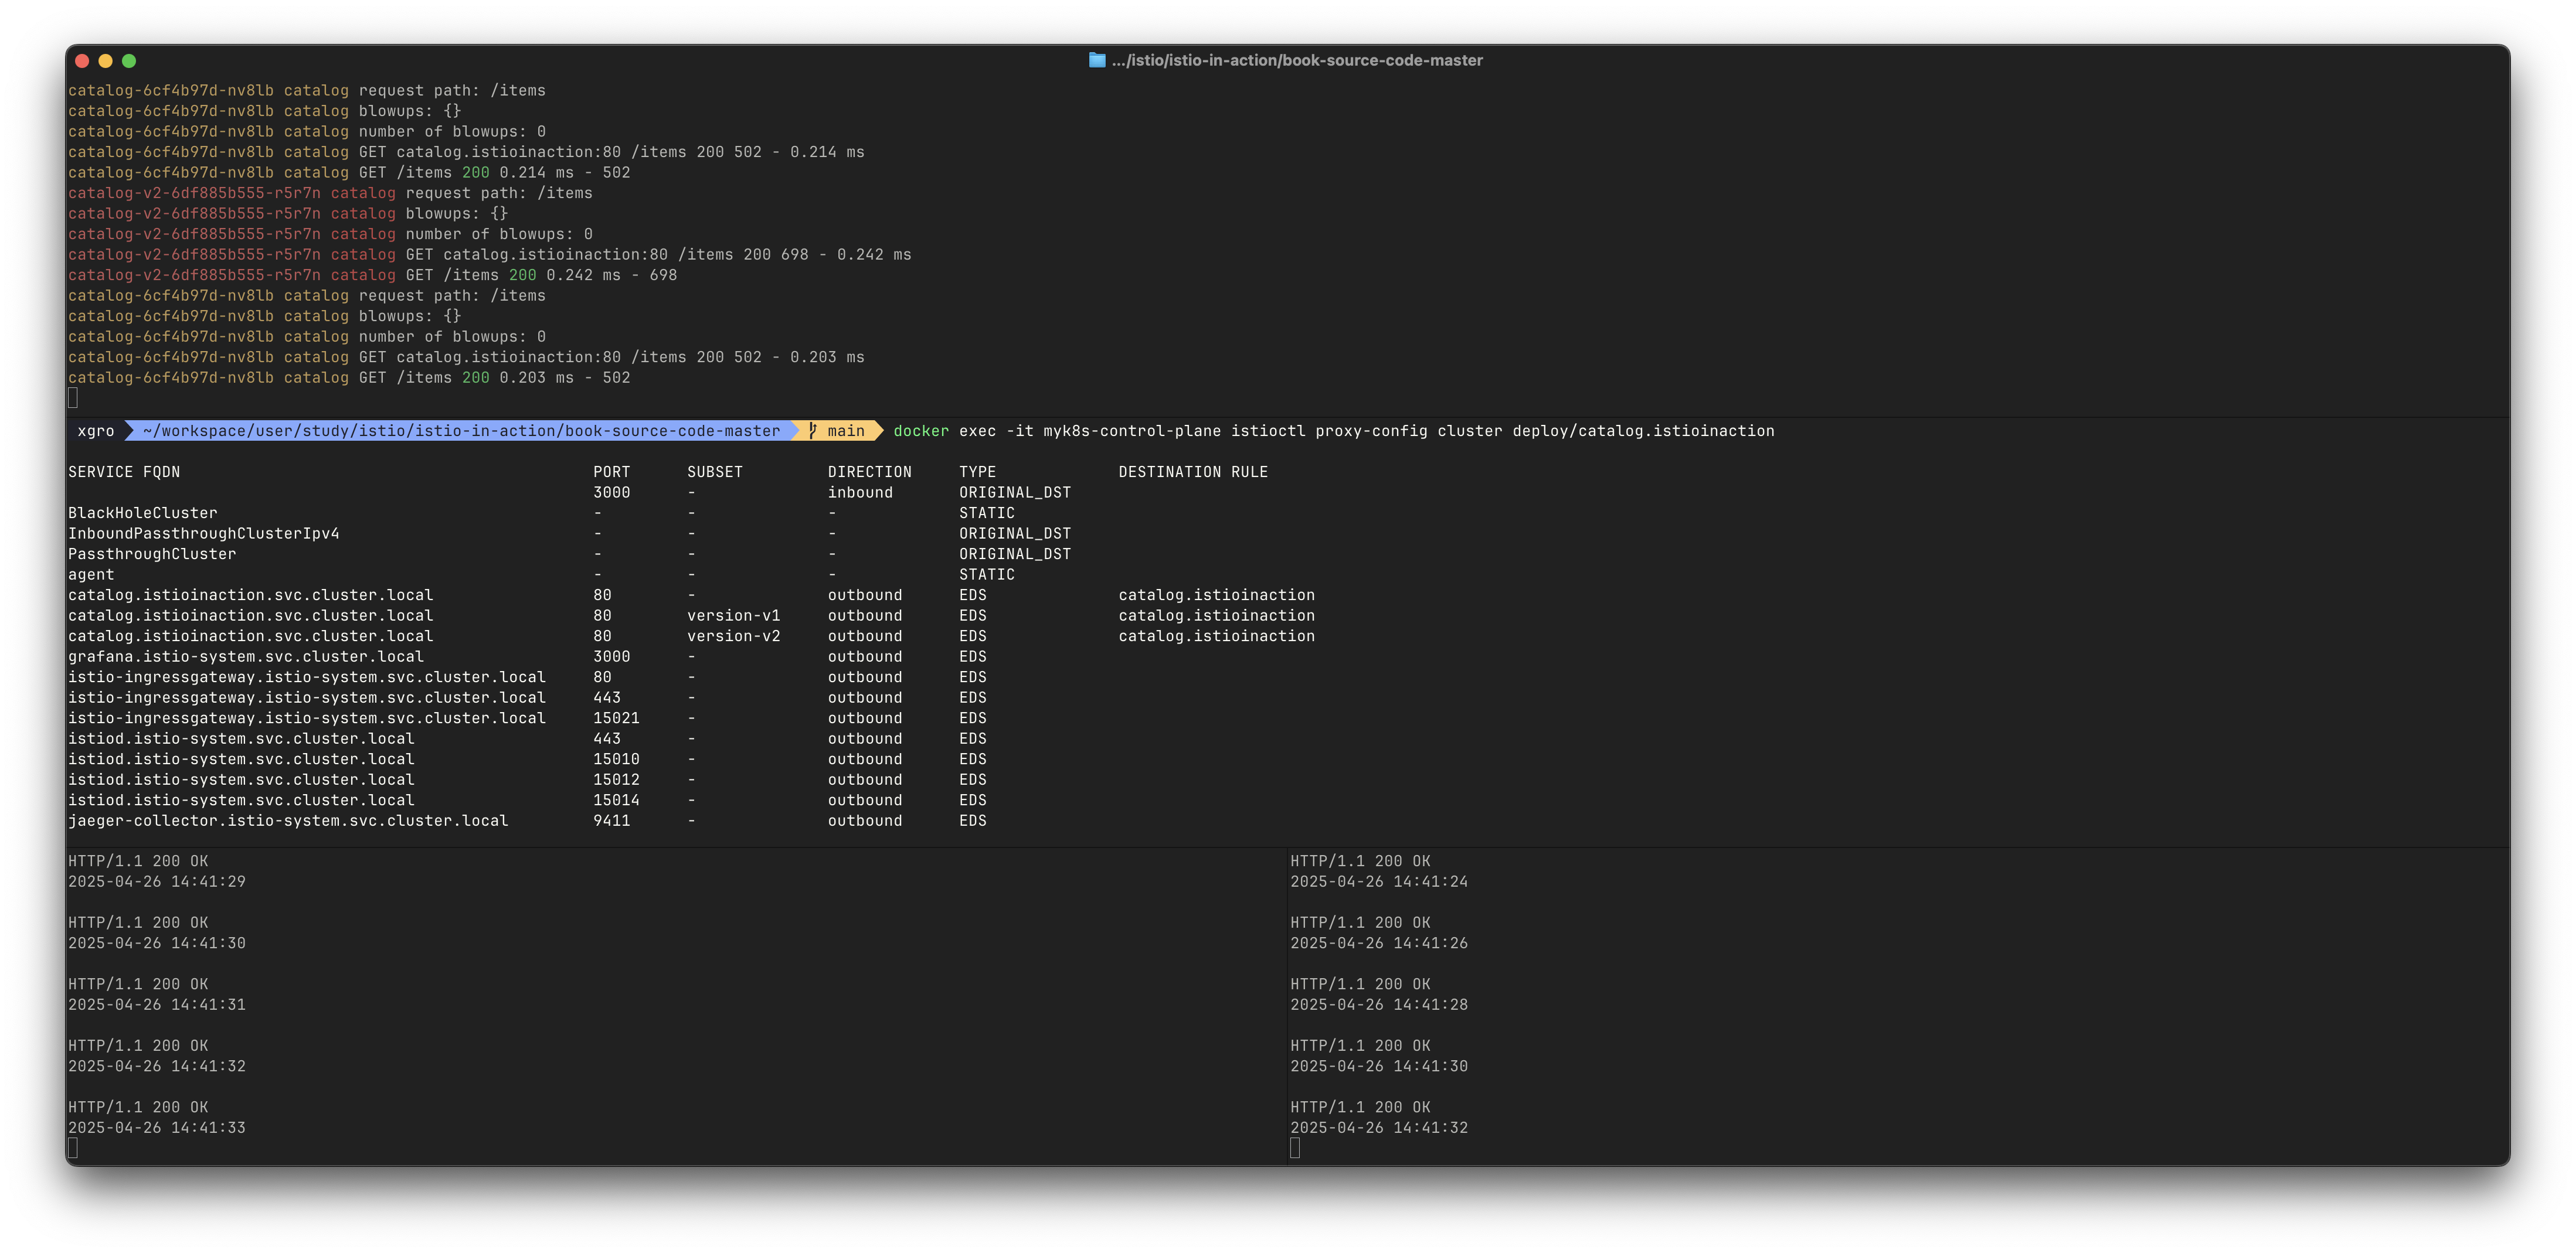The image size is (2576, 1253).
Task: Click timestamp 2025-04-26 14:41:26
Action: 1379,943
